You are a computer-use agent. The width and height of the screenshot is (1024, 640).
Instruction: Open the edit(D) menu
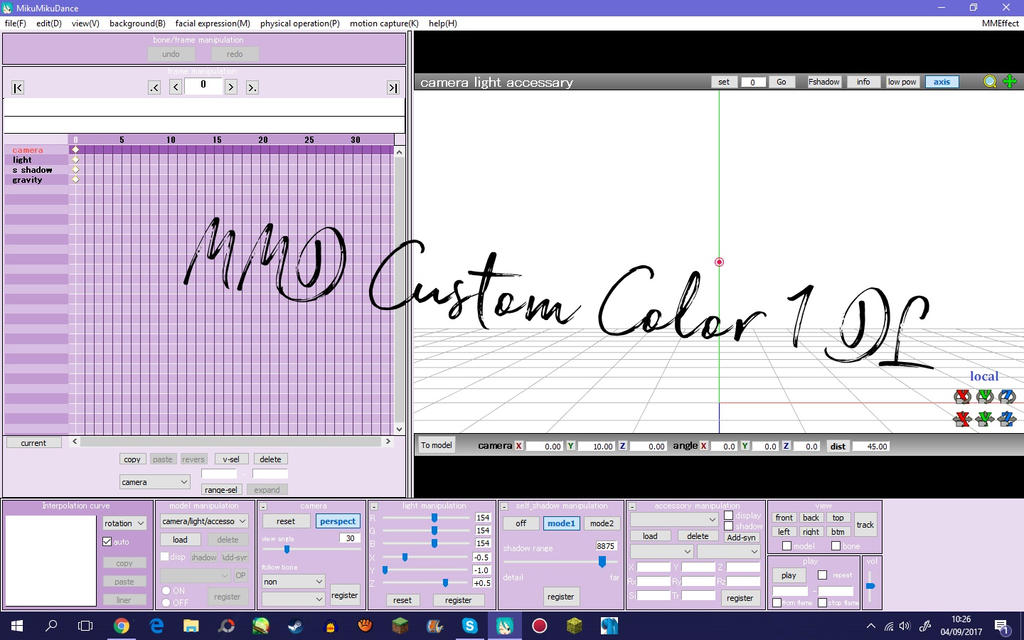[x=49, y=24]
